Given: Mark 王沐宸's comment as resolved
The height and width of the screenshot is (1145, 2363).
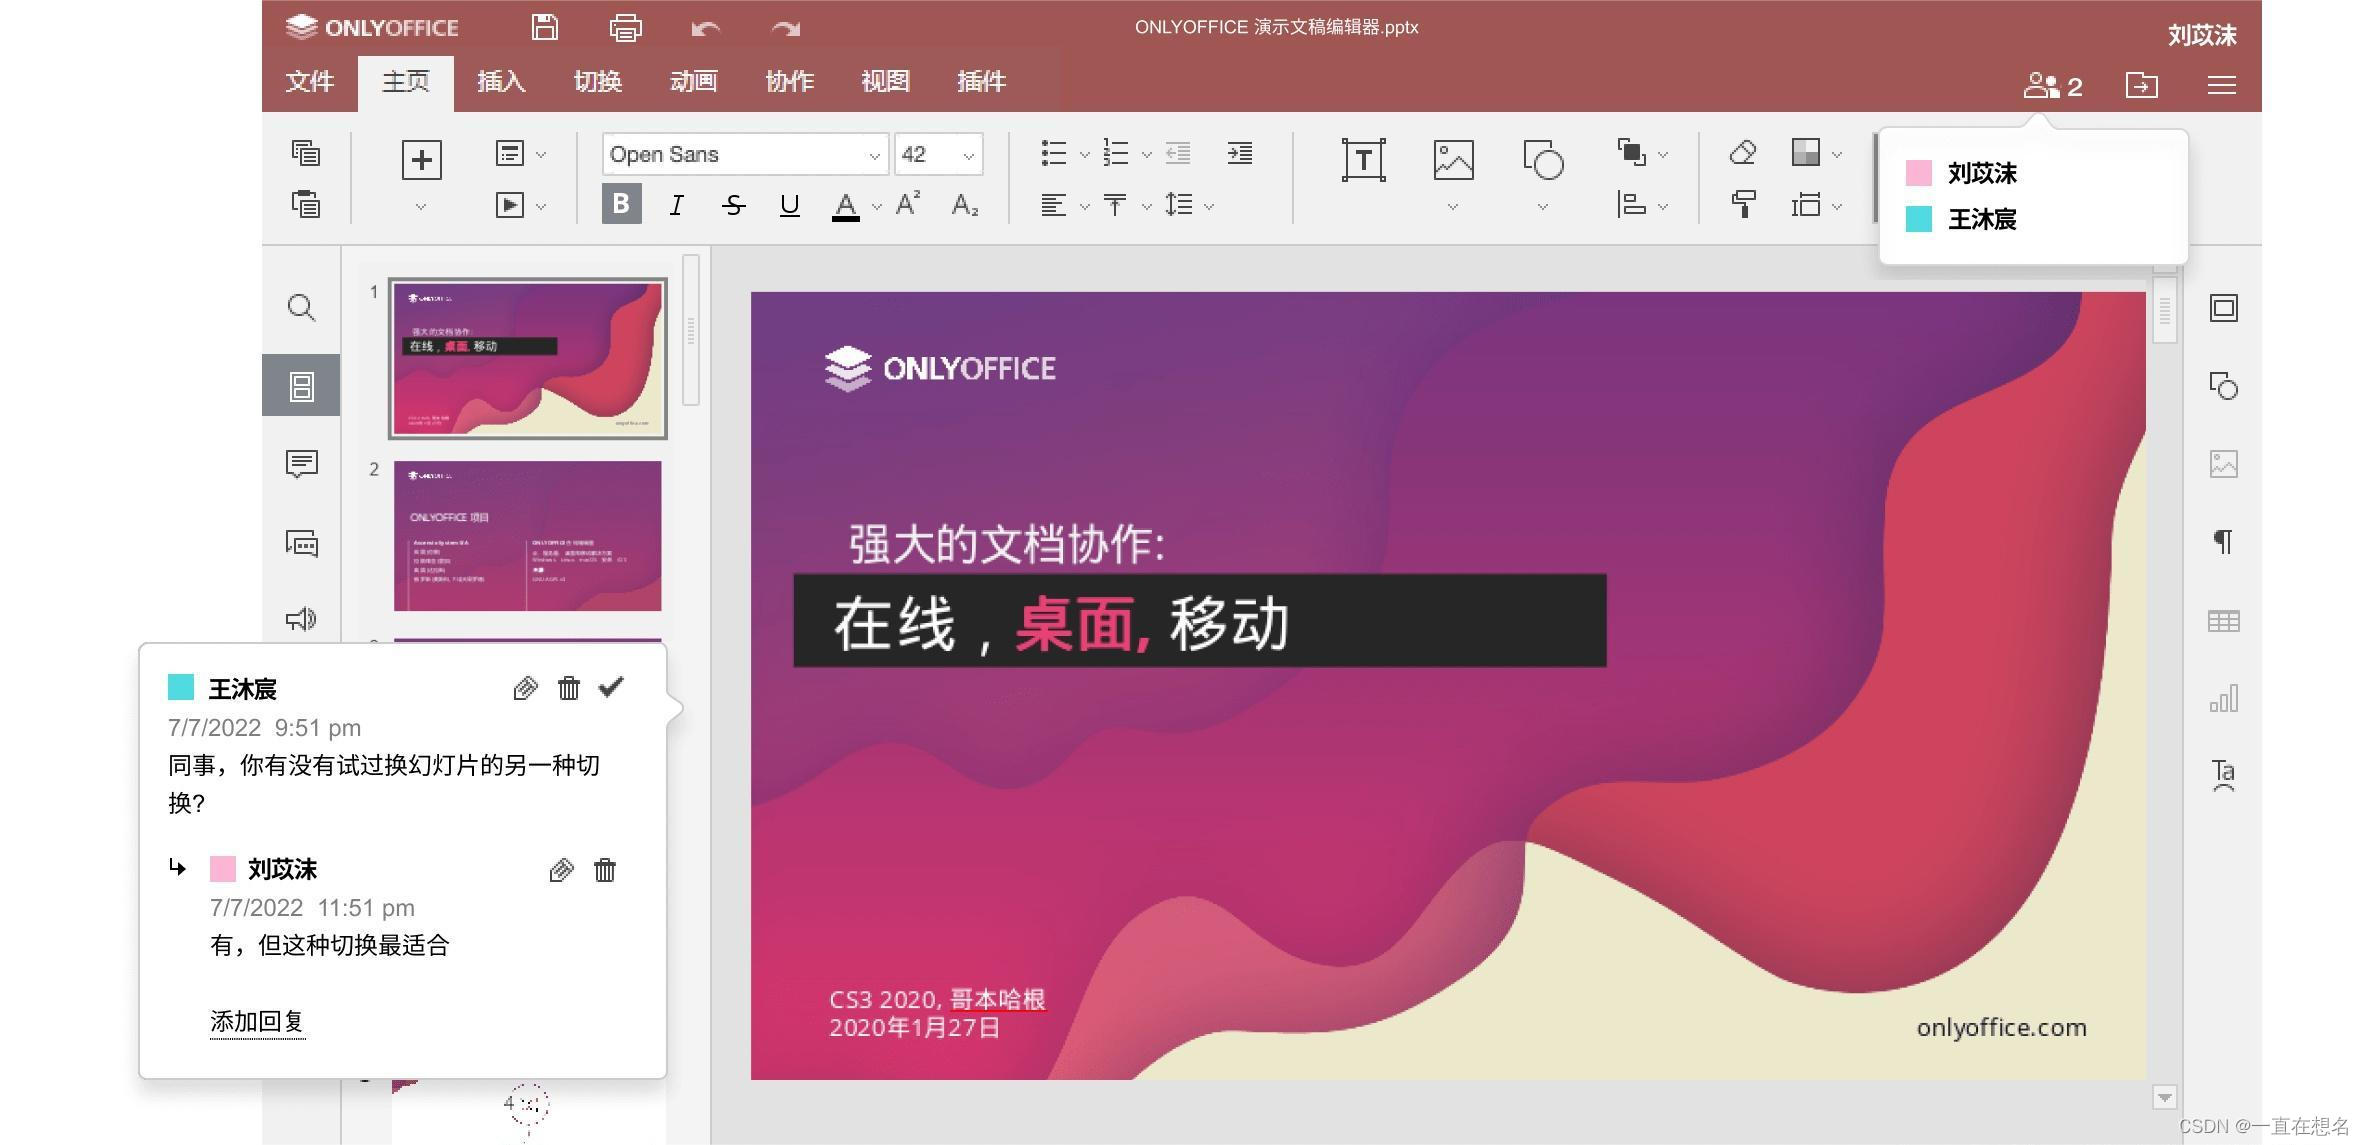Looking at the screenshot, I should coord(611,687).
